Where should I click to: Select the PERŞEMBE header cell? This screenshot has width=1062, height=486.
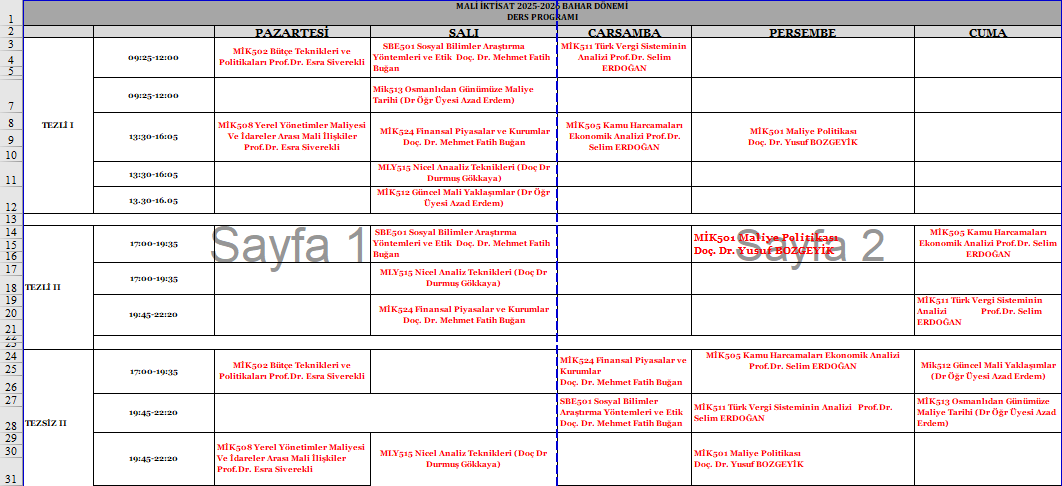802,32
